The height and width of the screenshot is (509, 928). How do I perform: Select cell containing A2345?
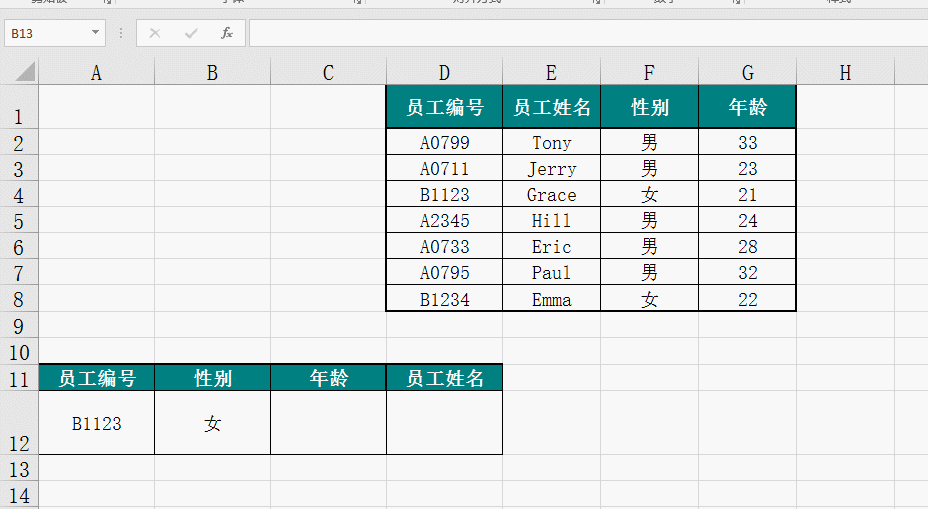tap(444, 220)
